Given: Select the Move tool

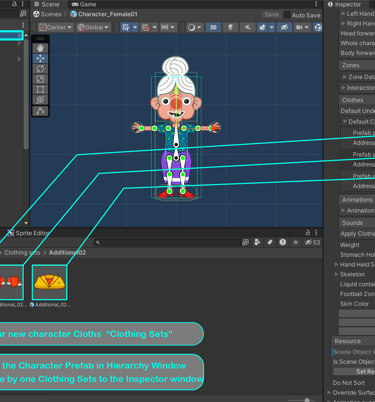Looking at the screenshot, I should pyautogui.click(x=40, y=59).
